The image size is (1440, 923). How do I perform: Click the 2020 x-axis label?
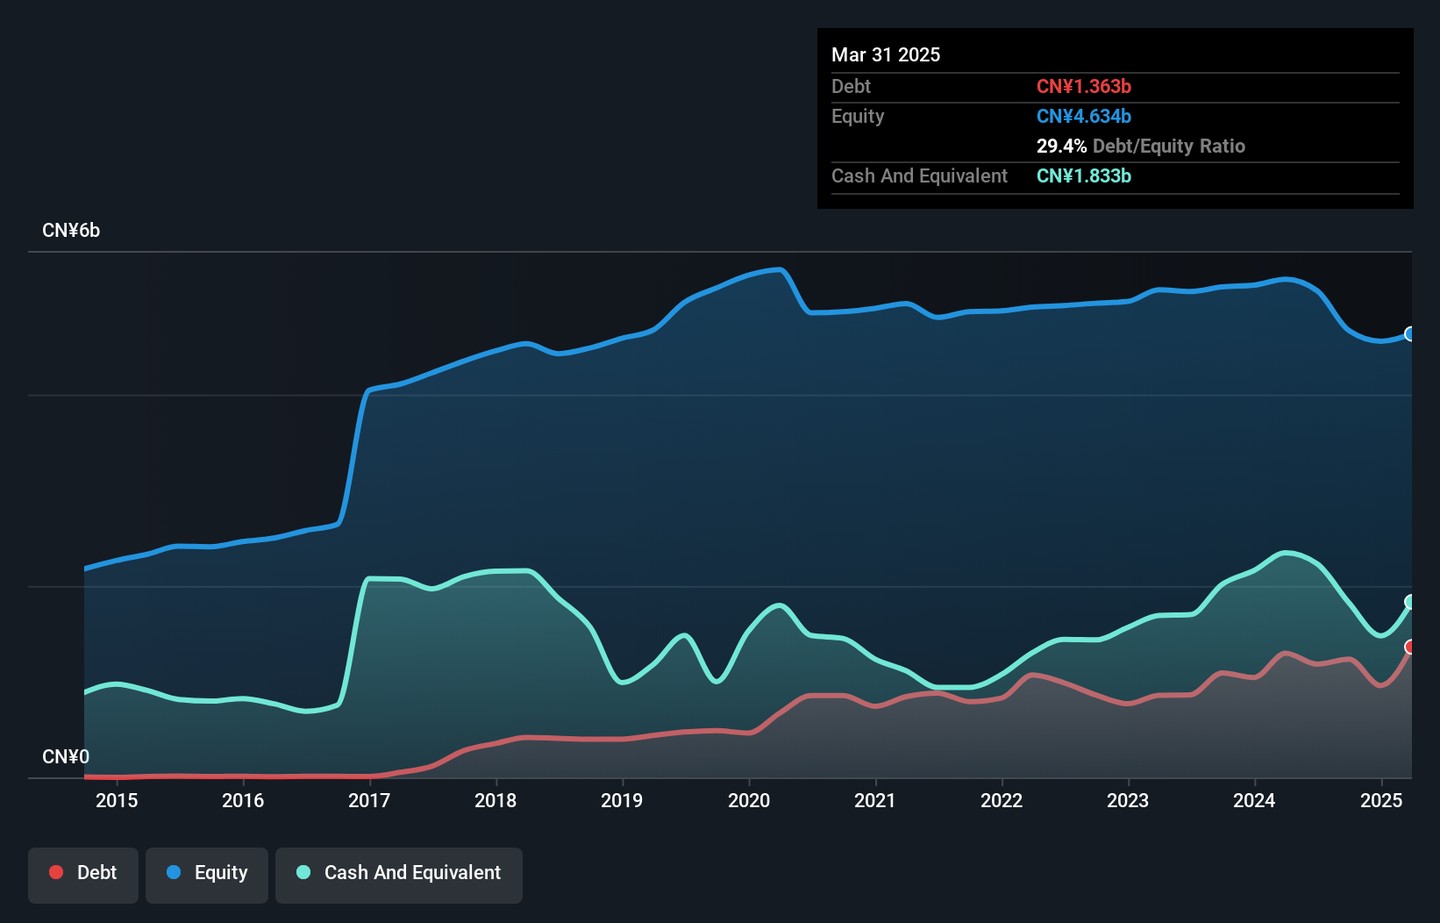pos(748,800)
